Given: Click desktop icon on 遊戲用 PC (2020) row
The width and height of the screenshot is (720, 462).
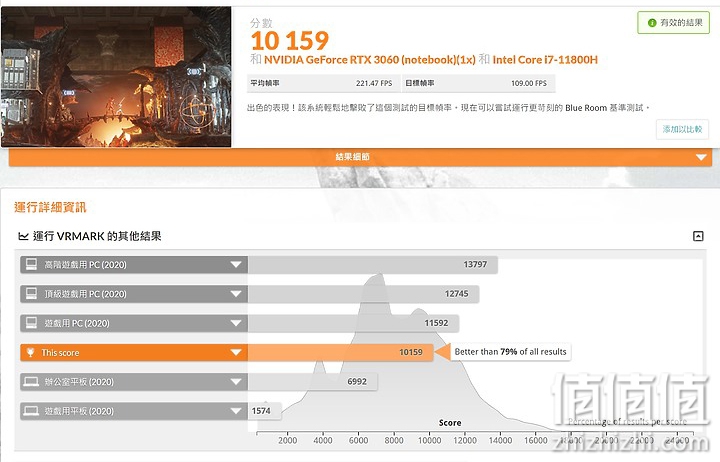Looking at the screenshot, I should pyautogui.click(x=31, y=323).
